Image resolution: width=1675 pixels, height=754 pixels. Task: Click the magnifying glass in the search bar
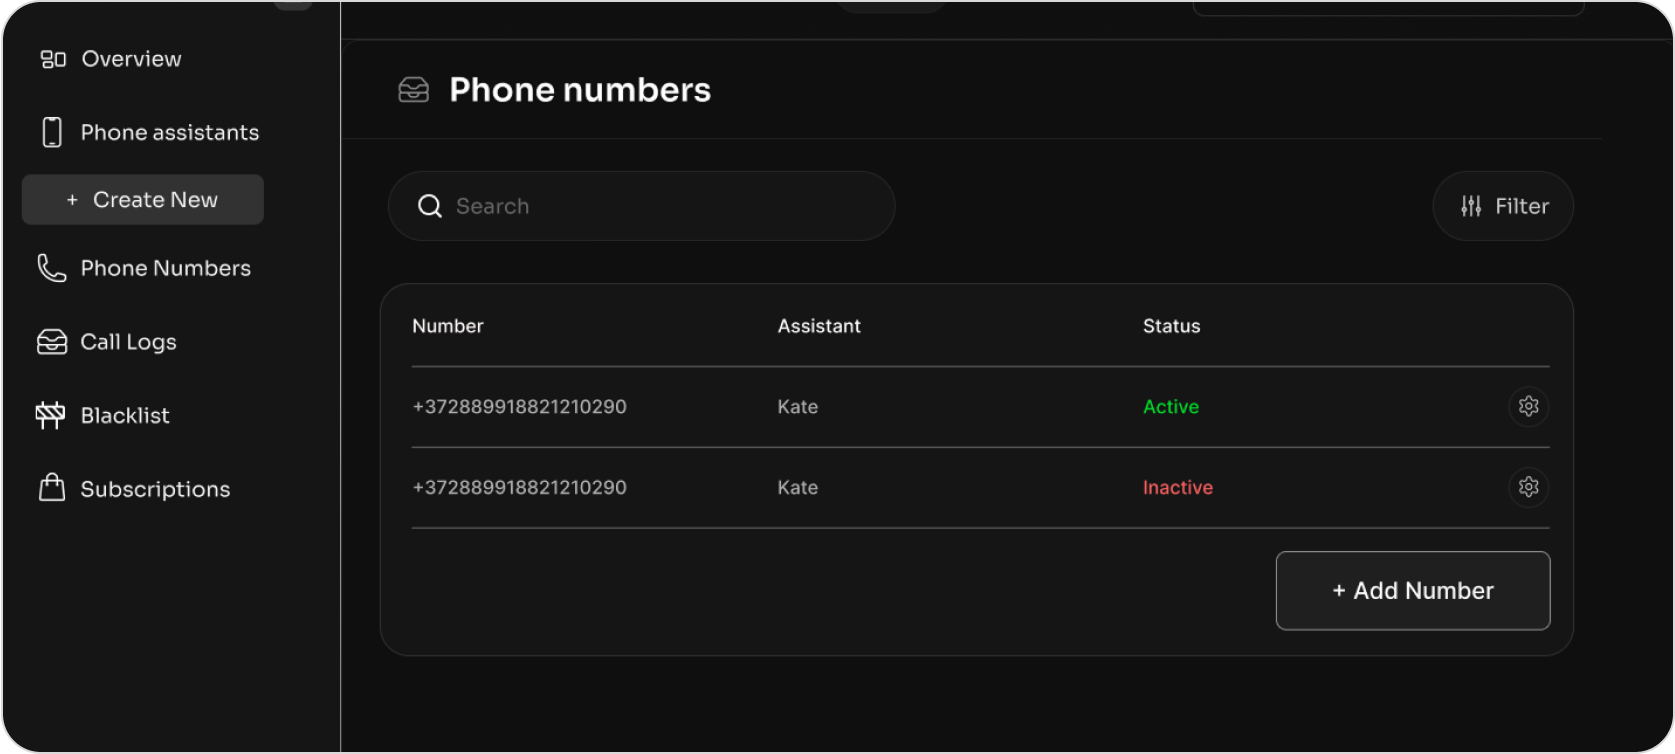tap(430, 206)
